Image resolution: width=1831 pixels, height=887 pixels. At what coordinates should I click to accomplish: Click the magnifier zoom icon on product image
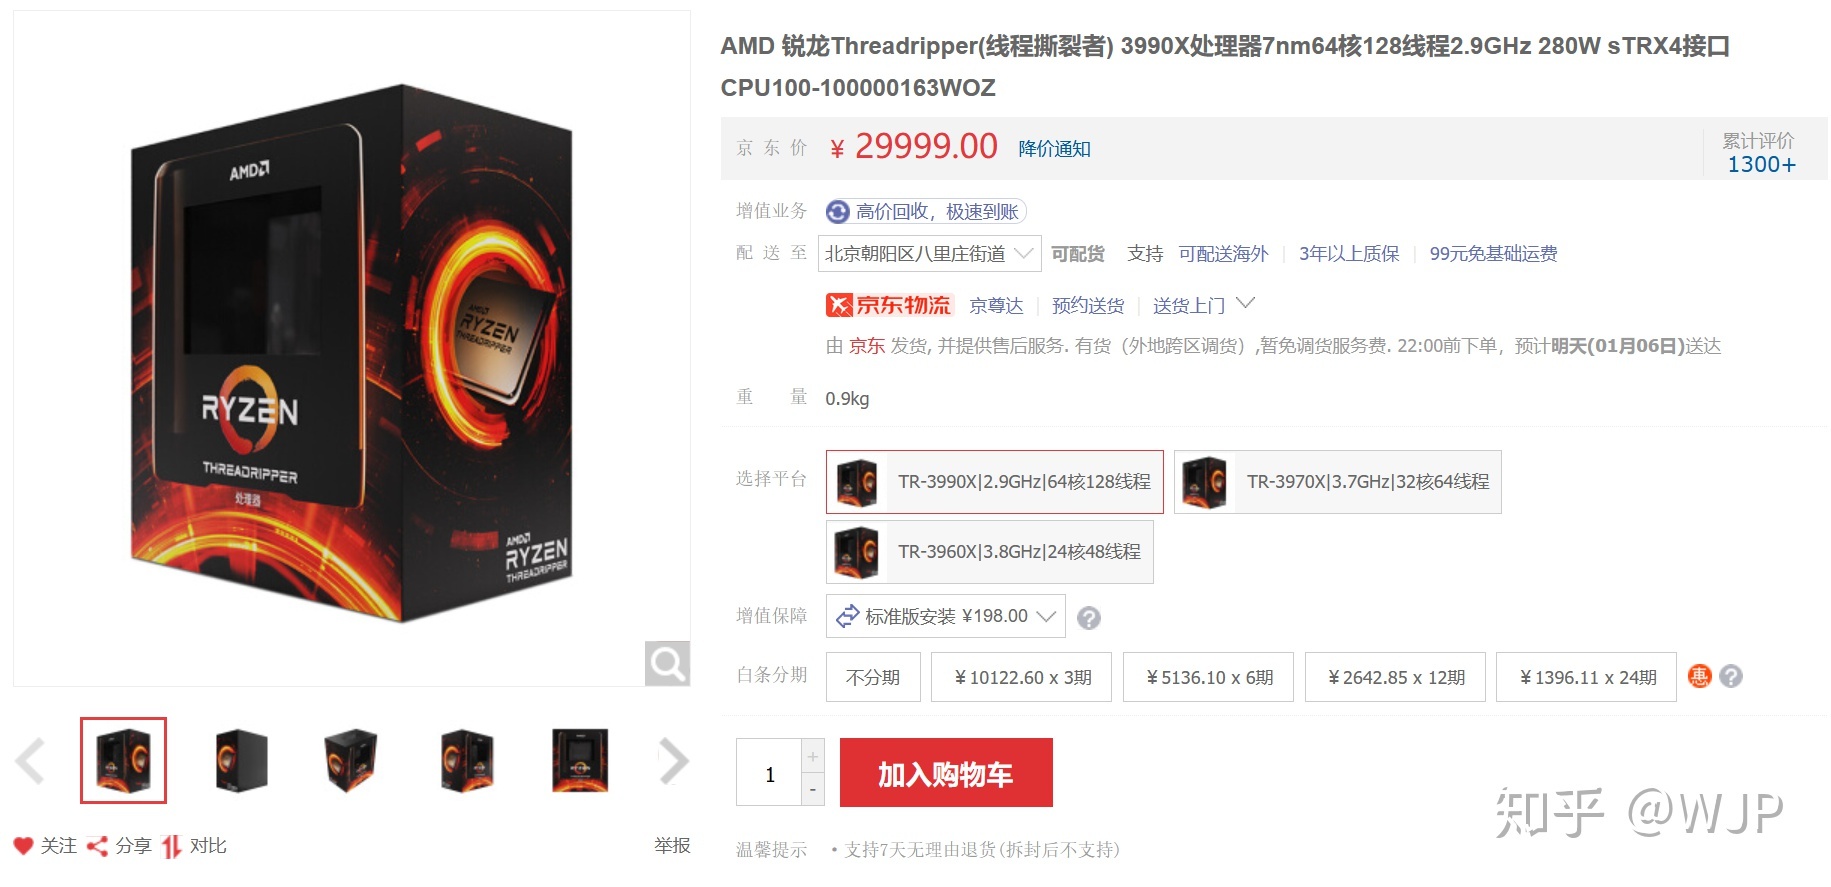click(x=667, y=663)
